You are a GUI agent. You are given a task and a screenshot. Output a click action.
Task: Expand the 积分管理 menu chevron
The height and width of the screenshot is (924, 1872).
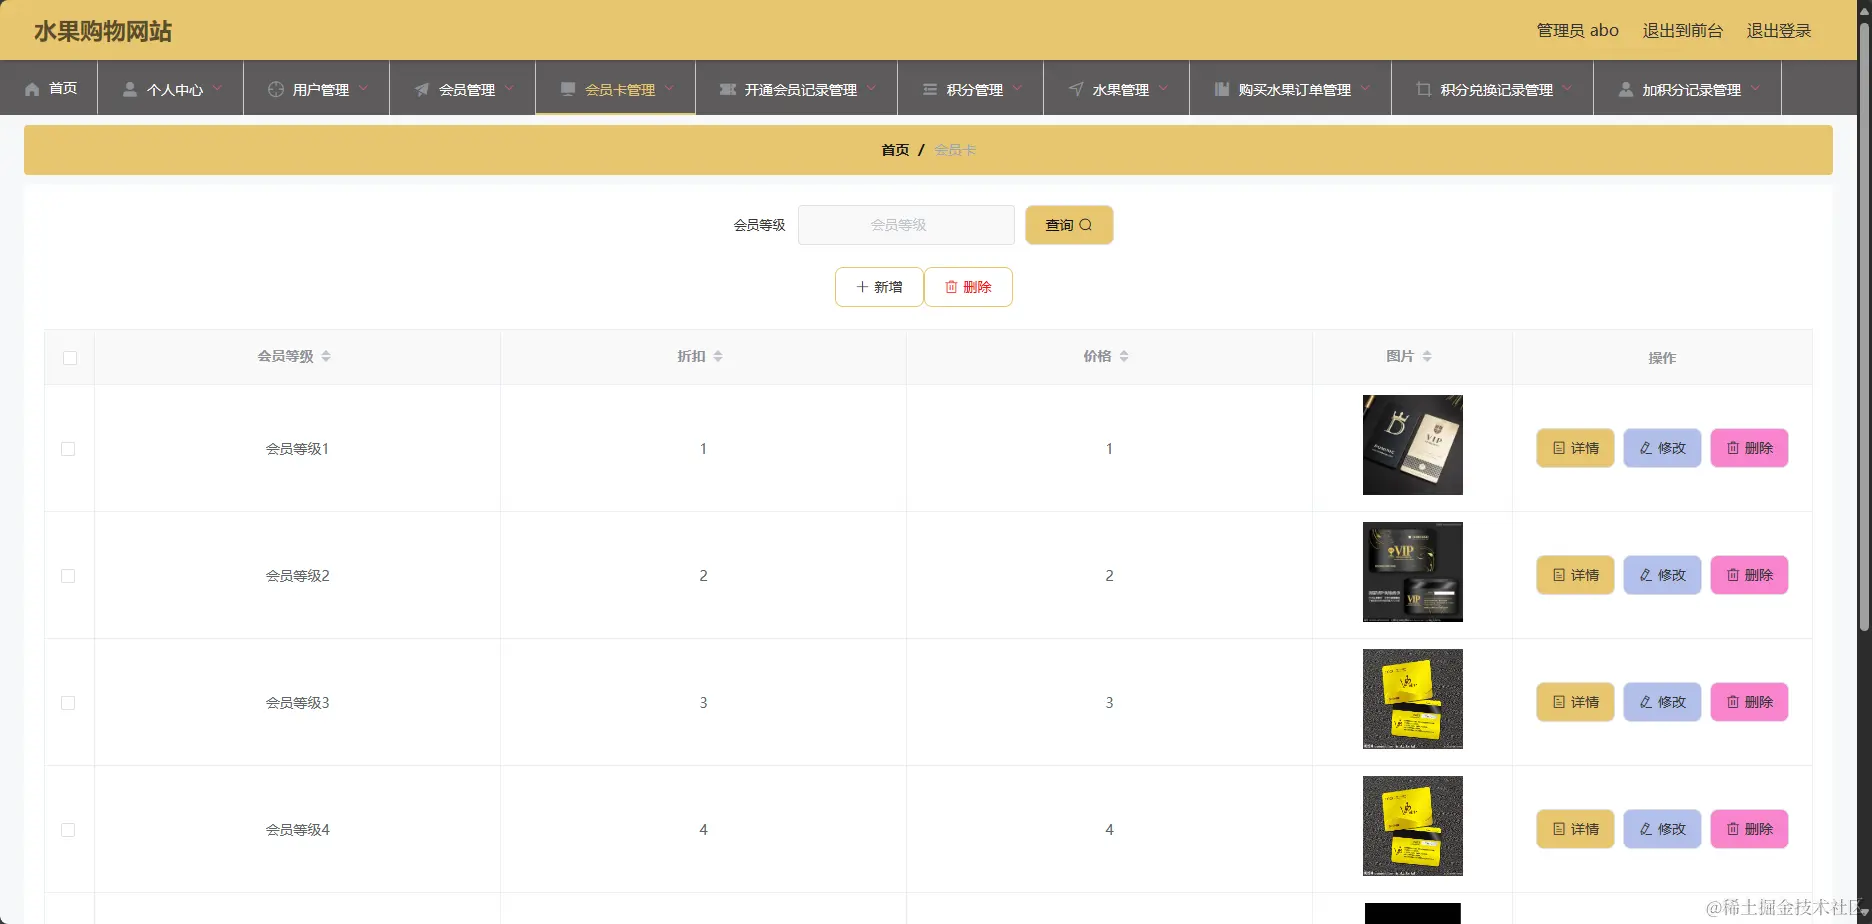[1017, 88]
